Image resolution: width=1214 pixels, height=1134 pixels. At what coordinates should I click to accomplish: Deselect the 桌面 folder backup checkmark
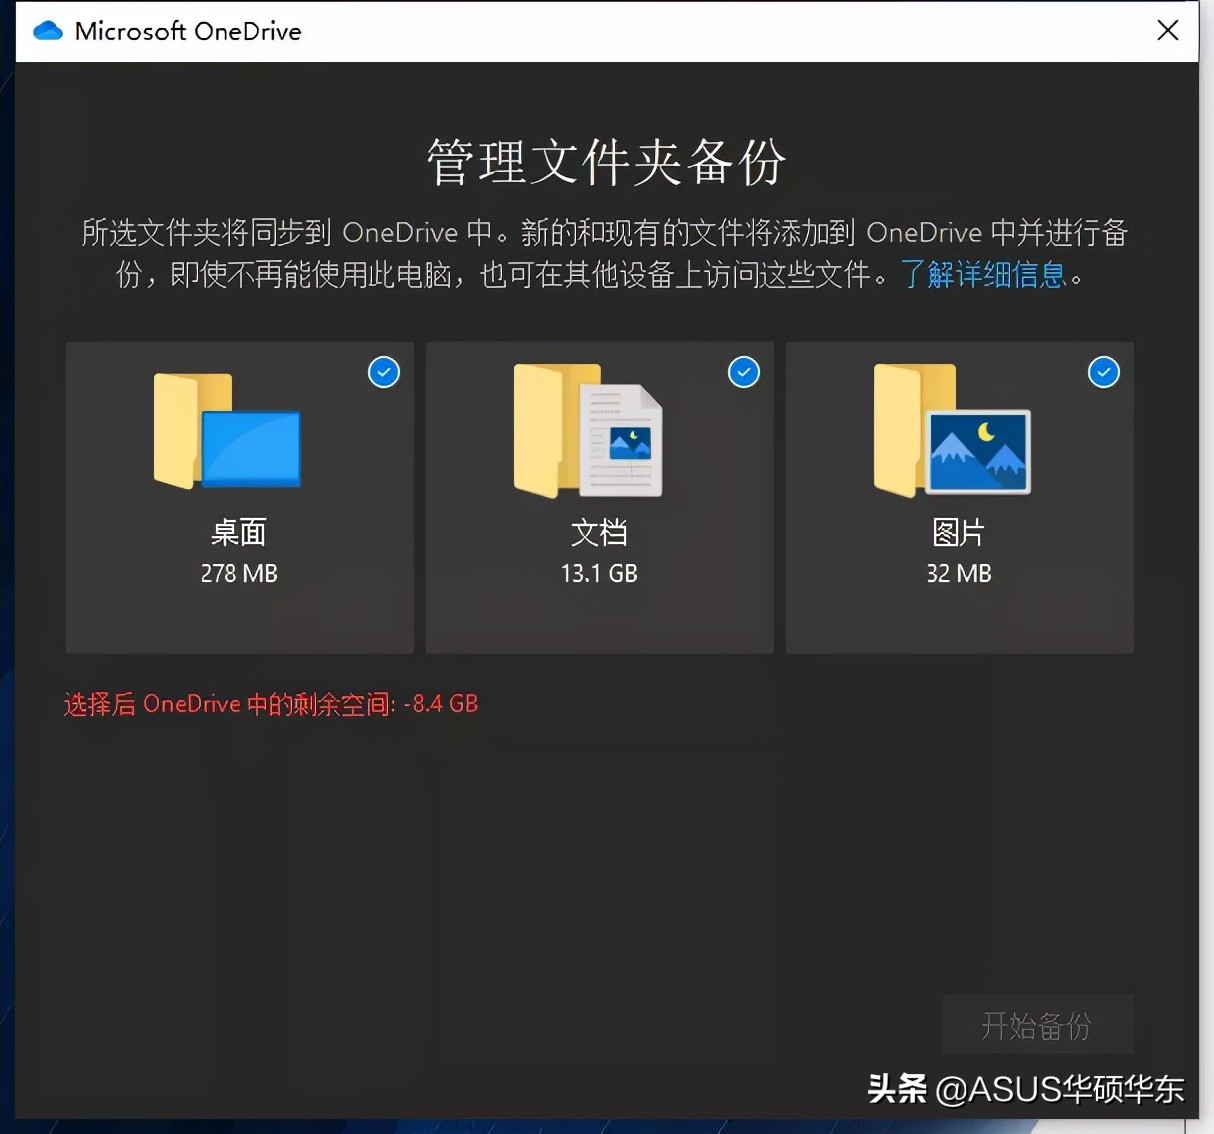click(384, 372)
